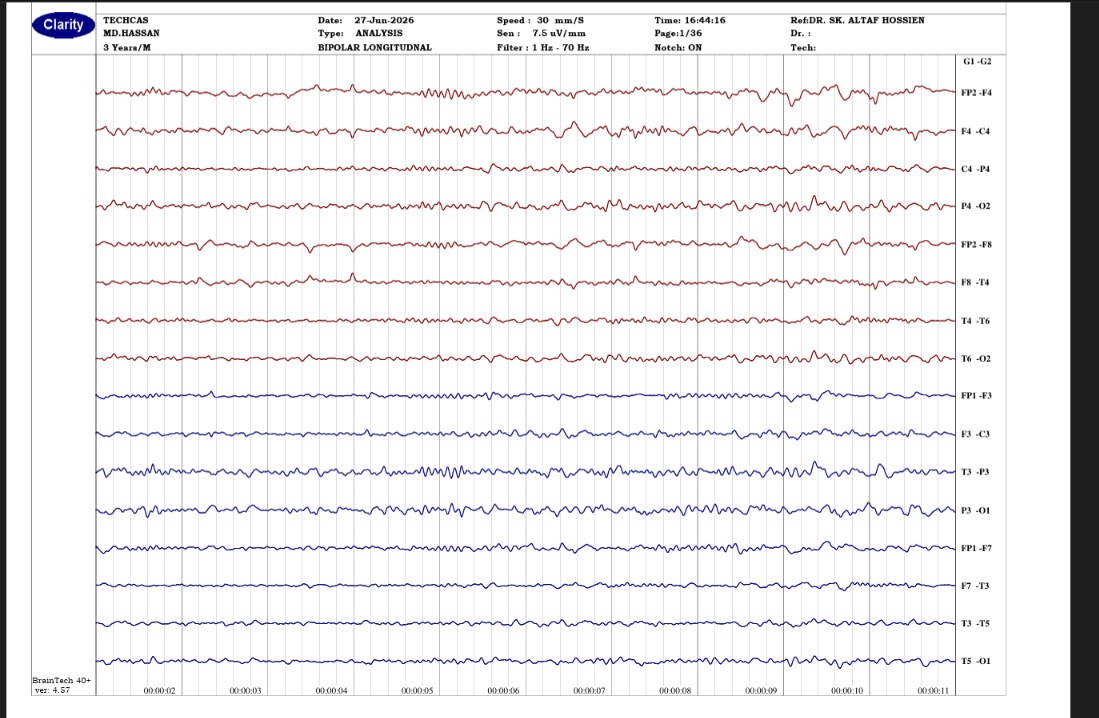This screenshot has height=718, width=1099.
Task: Click the Notch: ON indicator
Action: 678,48
